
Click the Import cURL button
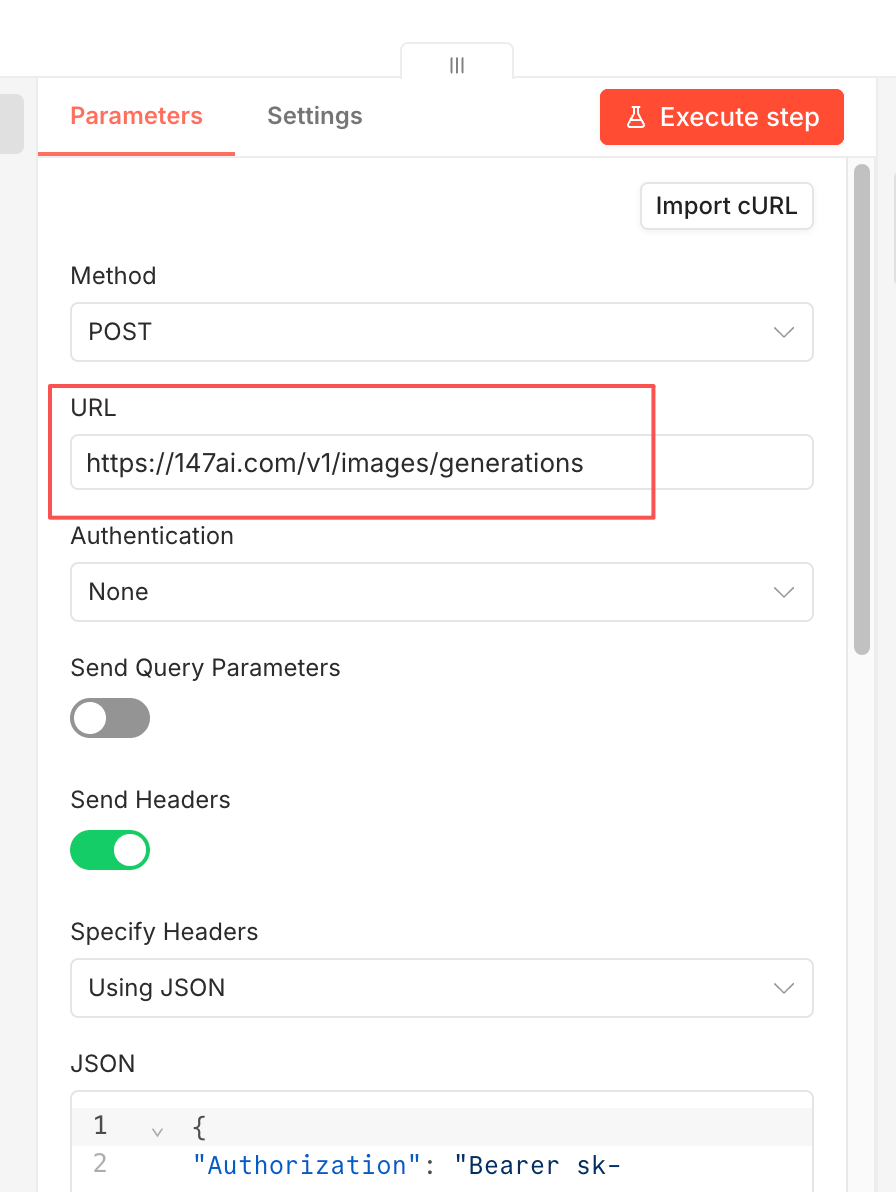tap(727, 206)
